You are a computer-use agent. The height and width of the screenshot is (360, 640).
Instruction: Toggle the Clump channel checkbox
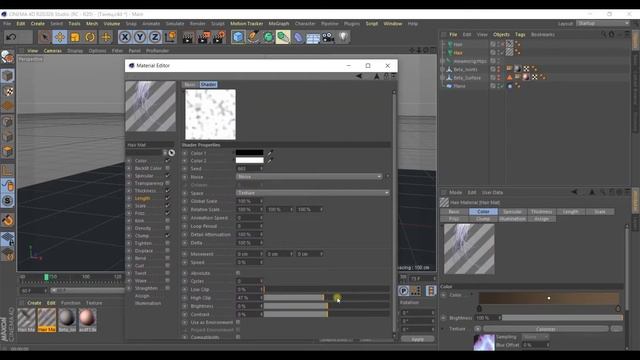(x=167, y=236)
